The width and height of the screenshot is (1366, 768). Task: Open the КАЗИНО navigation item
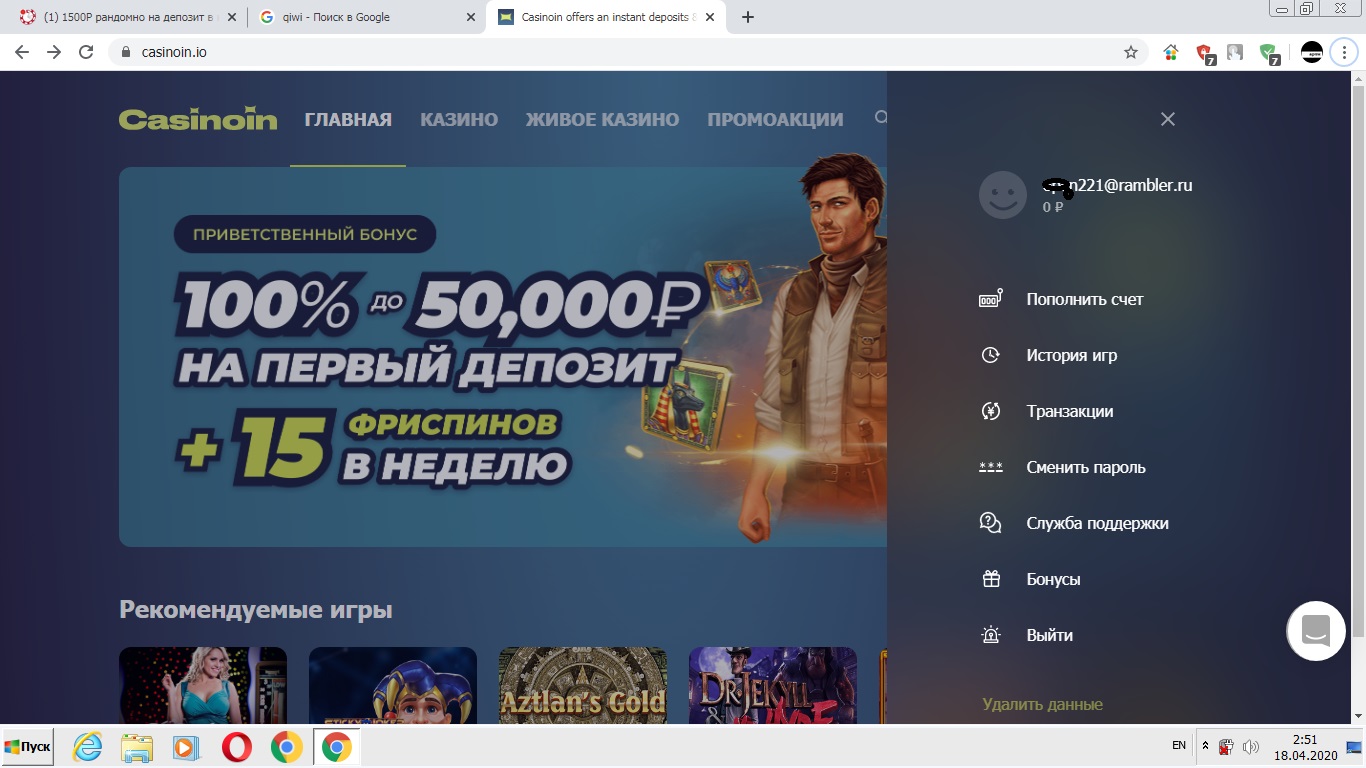coord(459,119)
